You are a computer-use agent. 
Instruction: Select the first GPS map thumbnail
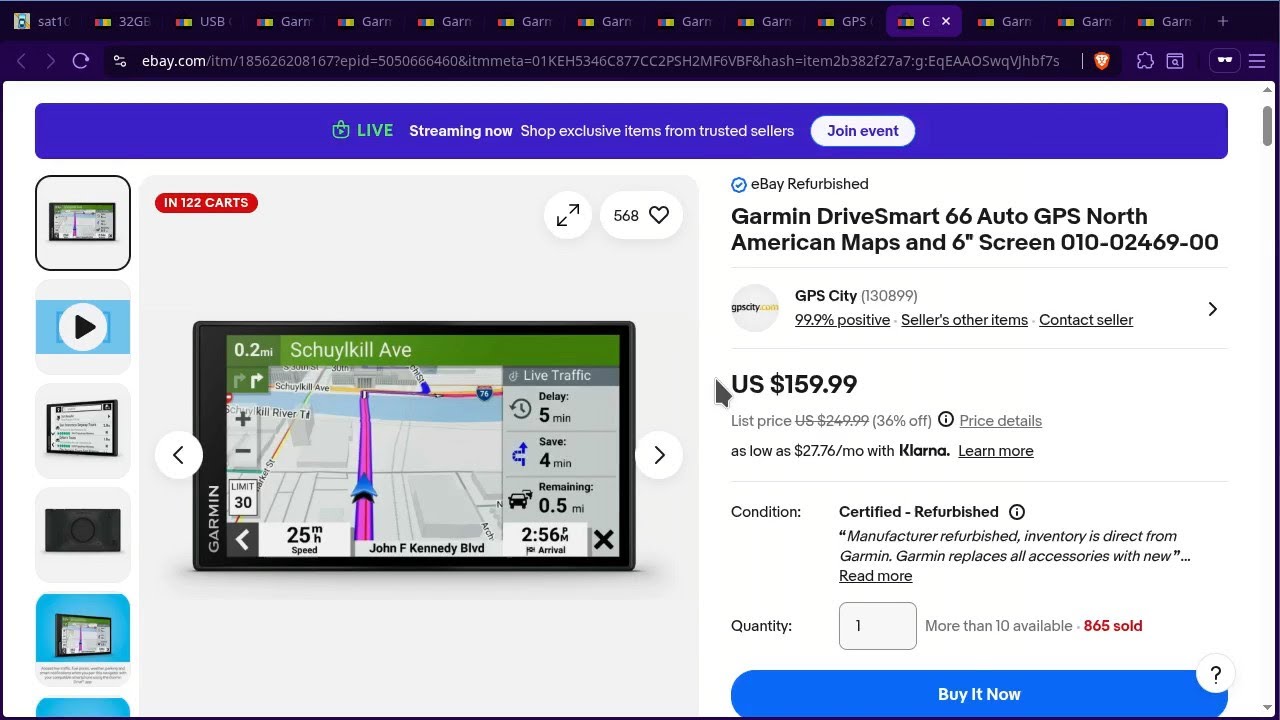(x=83, y=223)
